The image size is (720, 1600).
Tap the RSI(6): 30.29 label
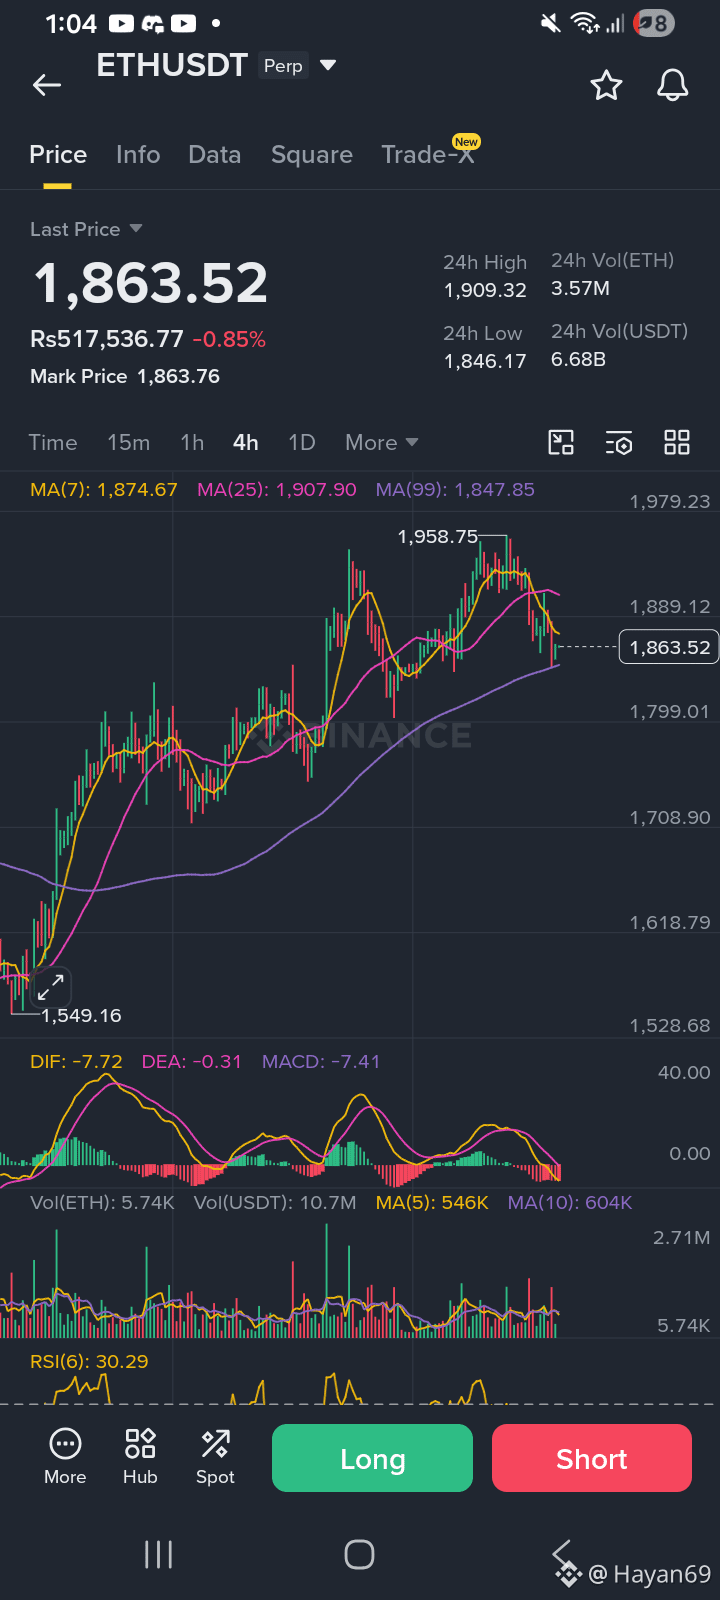point(89,1362)
